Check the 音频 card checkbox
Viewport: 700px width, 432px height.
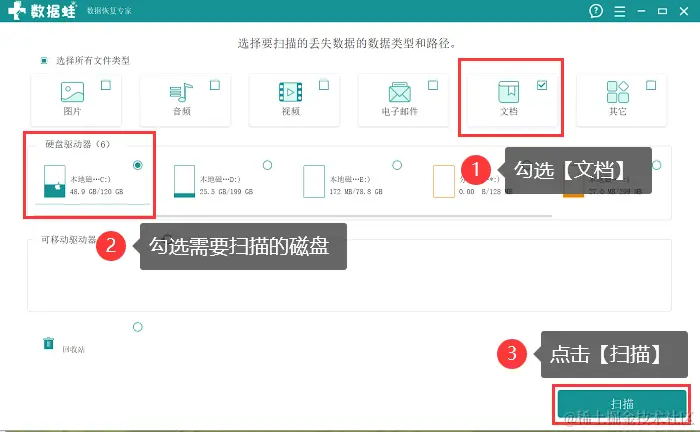tap(215, 85)
